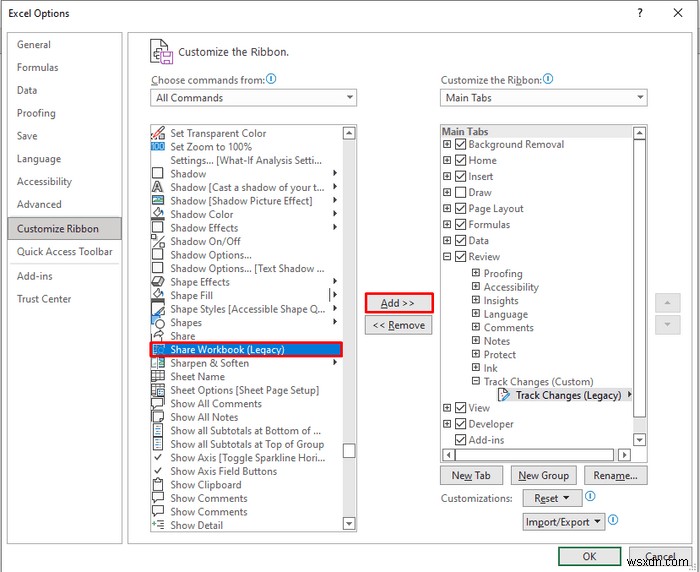The width and height of the screenshot is (700, 572).
Task: Confirm with the OK button
Action: tap(589, 556)
